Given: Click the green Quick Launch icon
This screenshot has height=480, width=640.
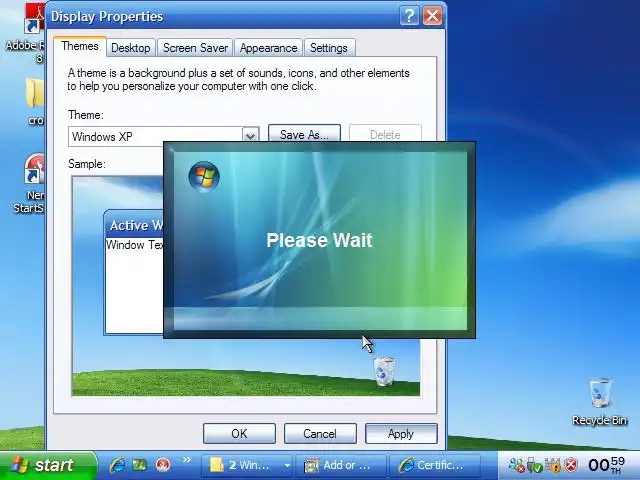Looking at the screenshot, I should point(140,465).
